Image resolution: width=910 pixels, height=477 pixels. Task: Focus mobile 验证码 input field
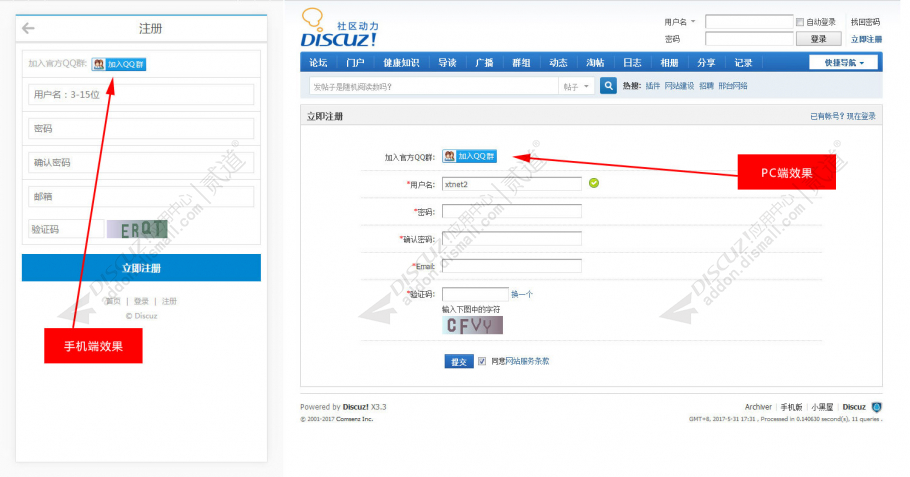tap(66, 229)
